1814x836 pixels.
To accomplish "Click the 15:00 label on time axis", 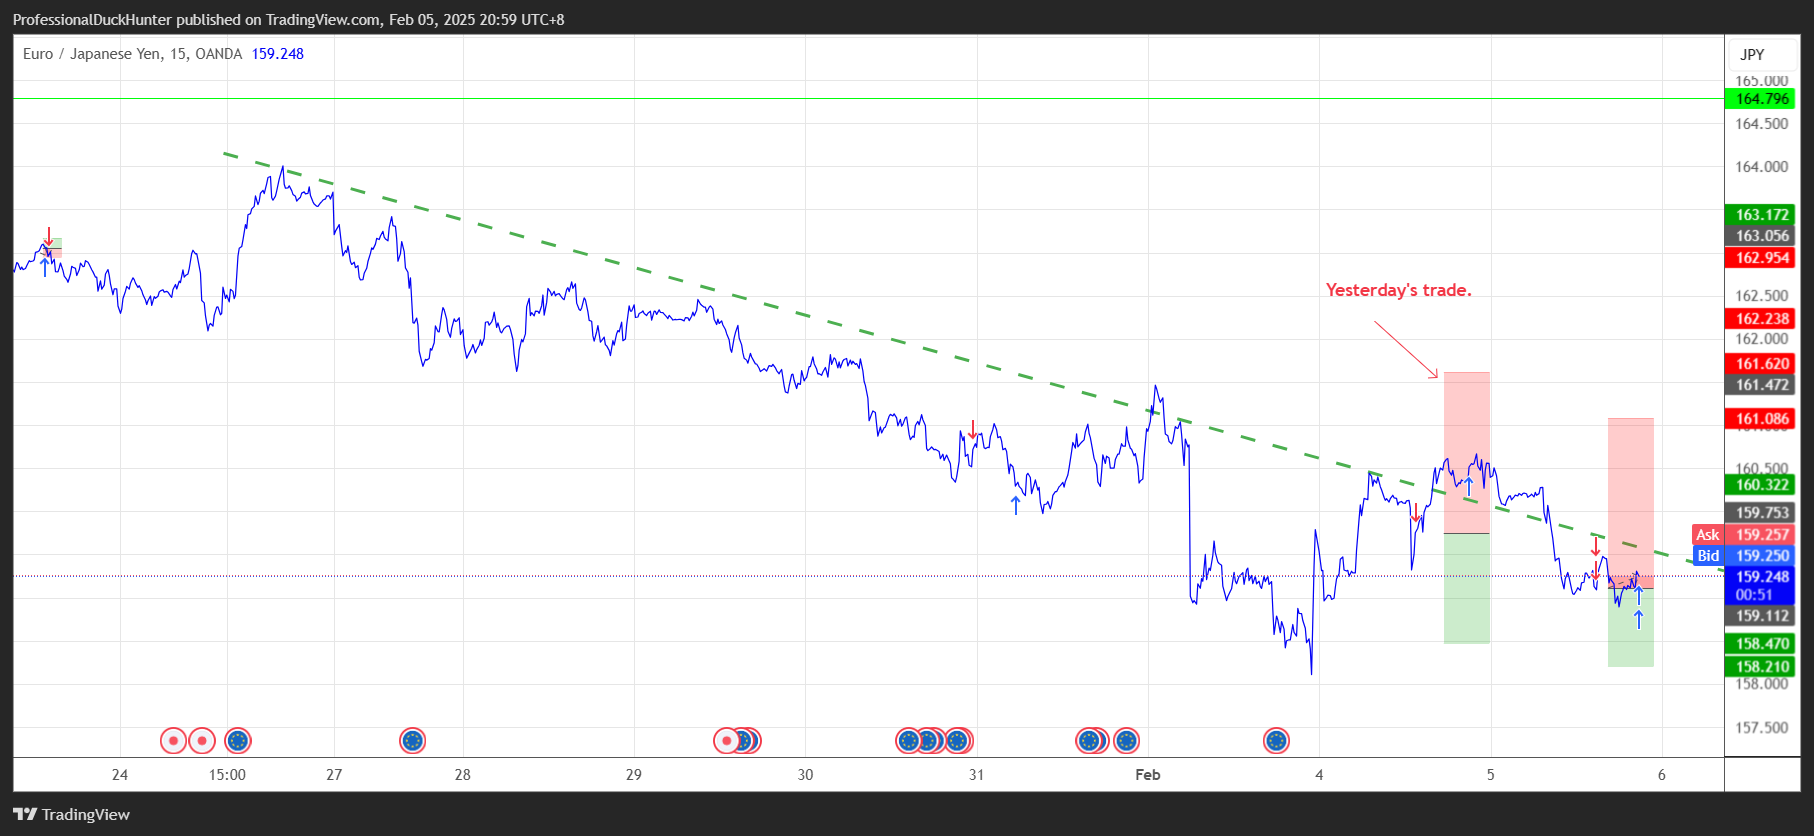I will click(227, 775).
